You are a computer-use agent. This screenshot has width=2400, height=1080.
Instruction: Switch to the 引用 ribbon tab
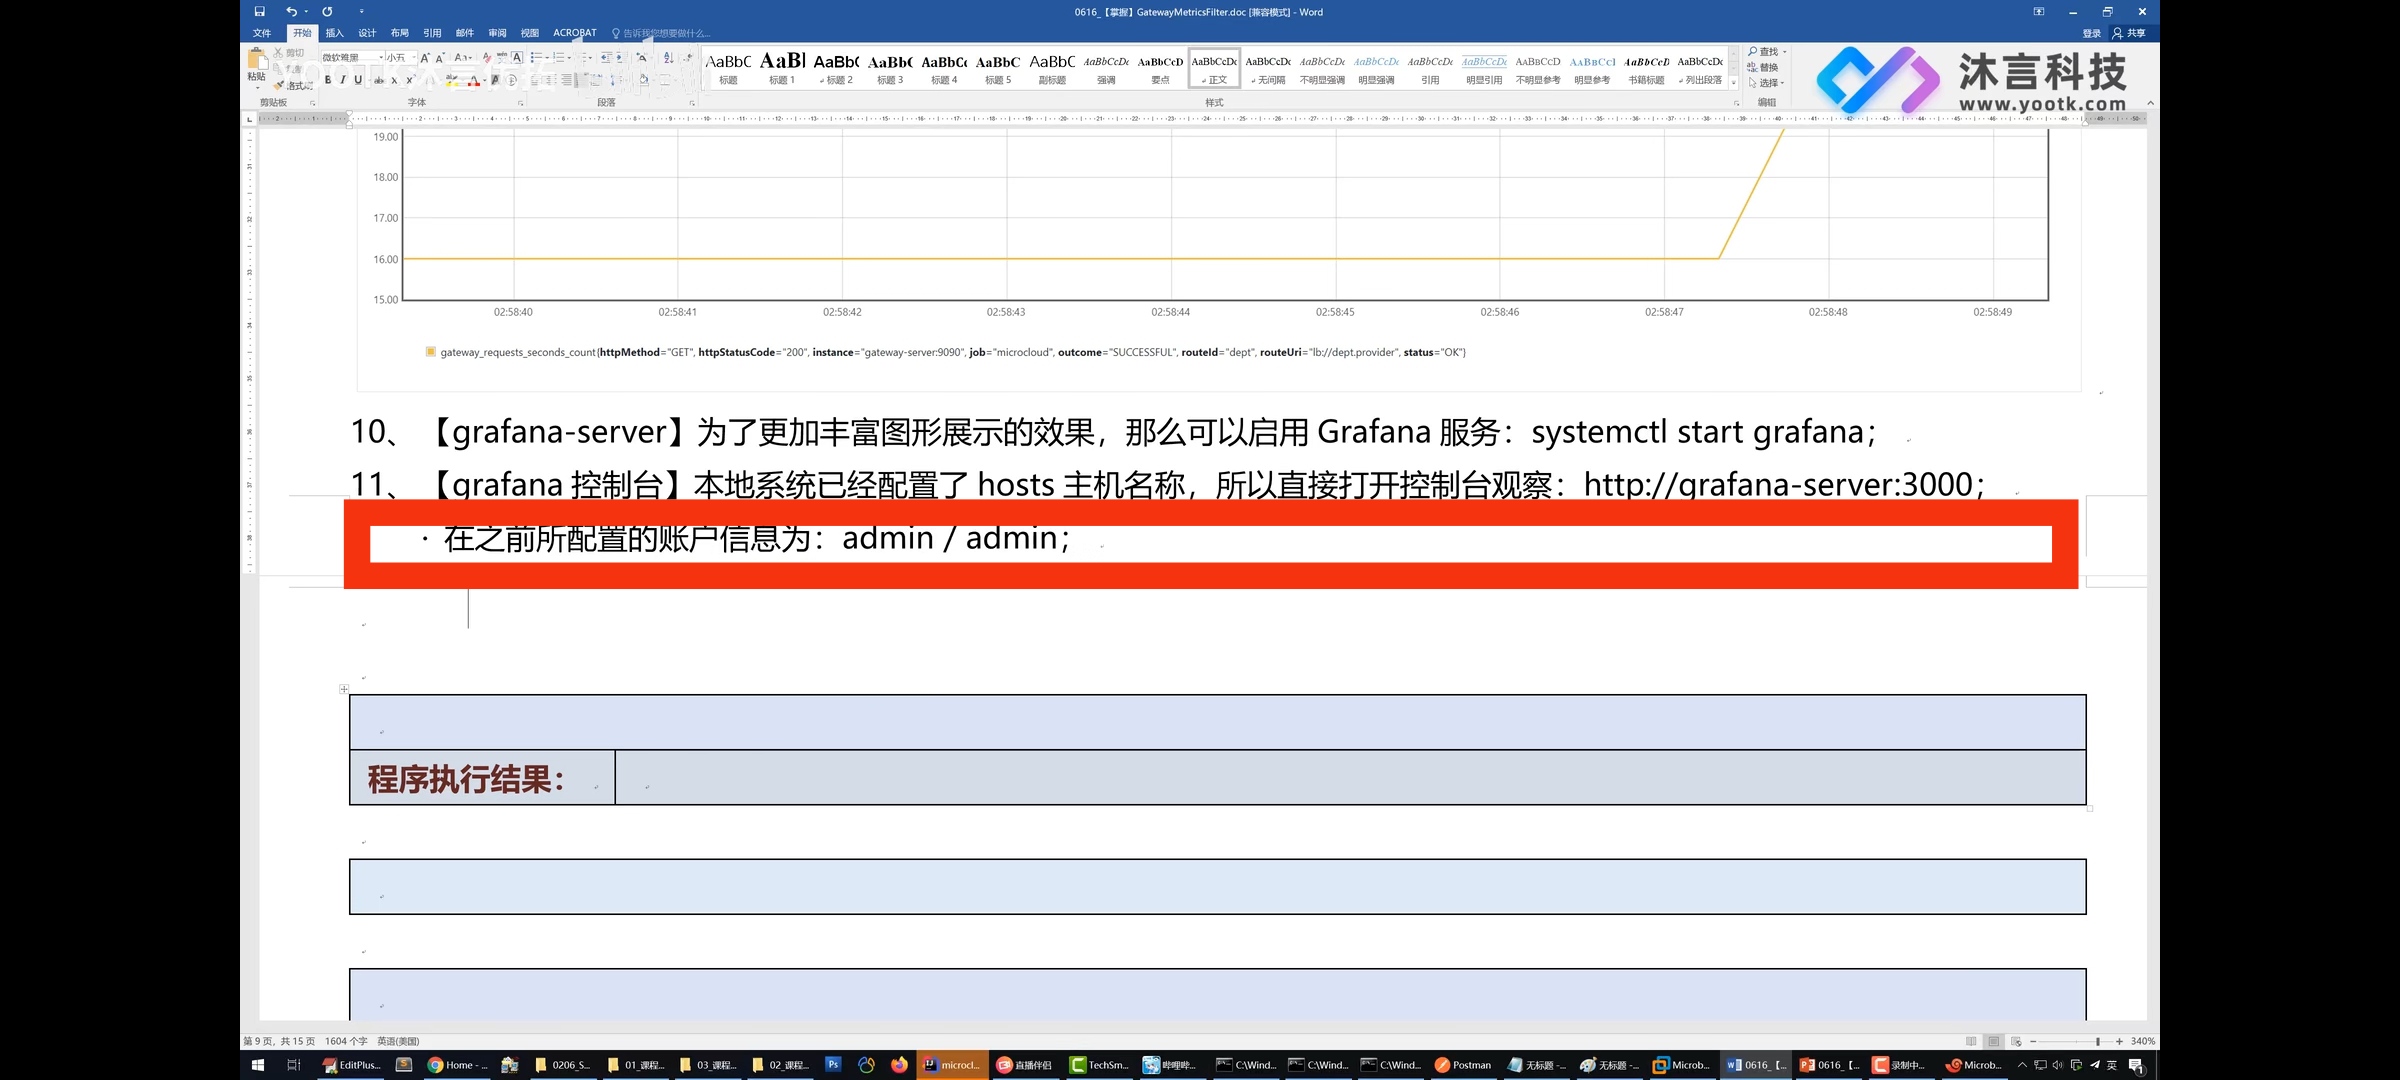pos(432,33)
